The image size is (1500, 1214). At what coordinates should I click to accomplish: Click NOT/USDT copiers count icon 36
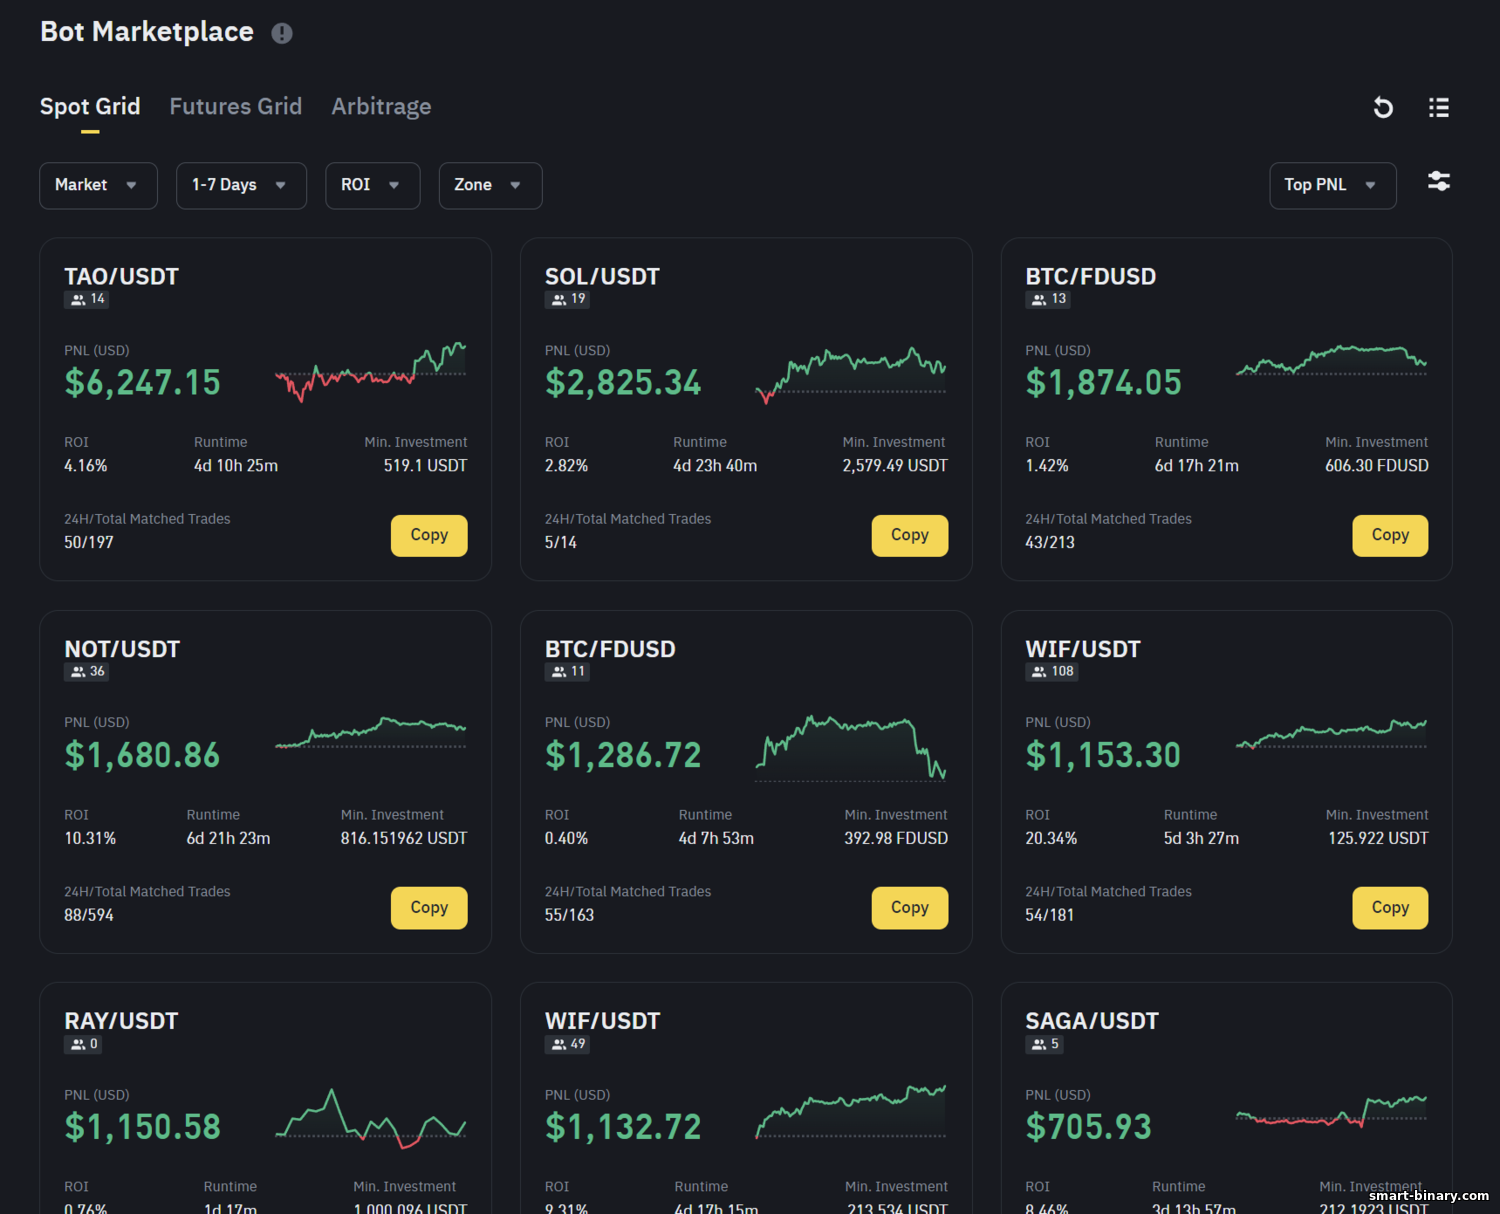click(x=87, y=672)
